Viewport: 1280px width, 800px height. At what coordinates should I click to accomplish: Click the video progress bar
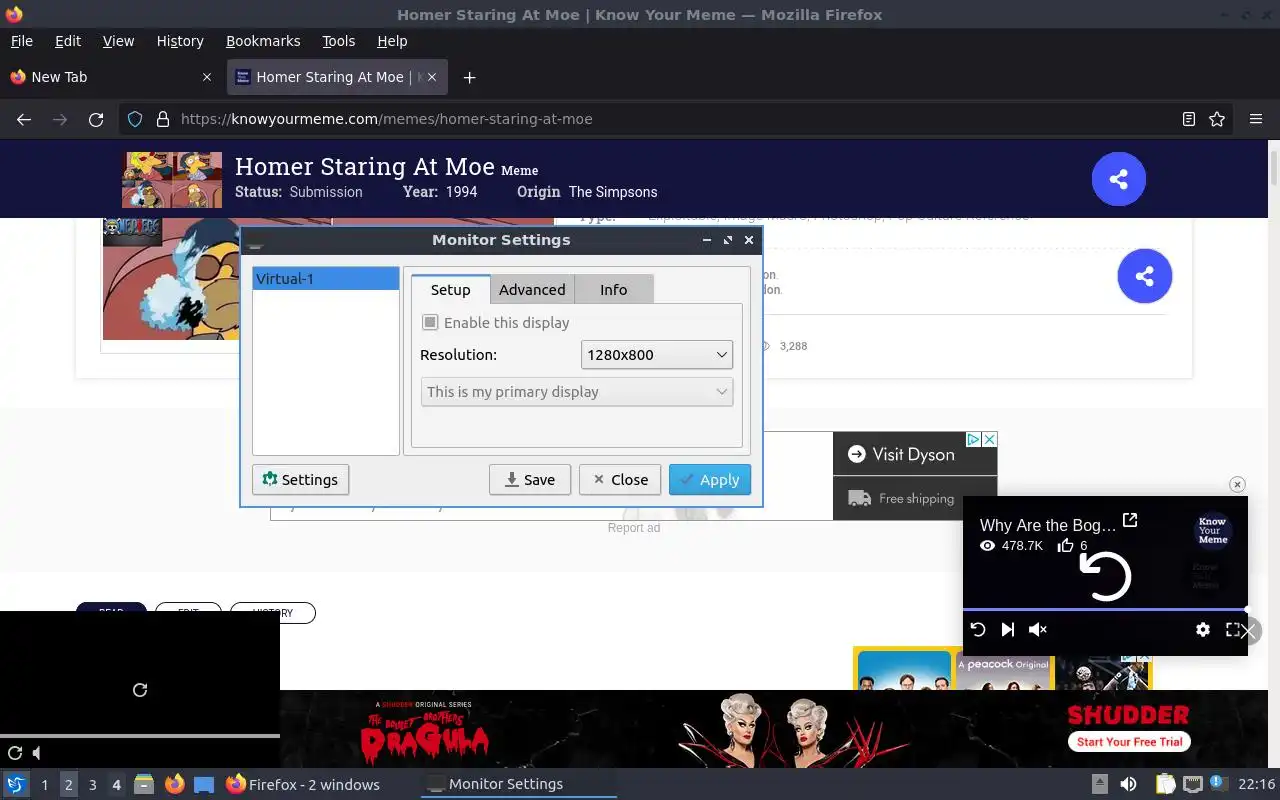click(1105, 609)
